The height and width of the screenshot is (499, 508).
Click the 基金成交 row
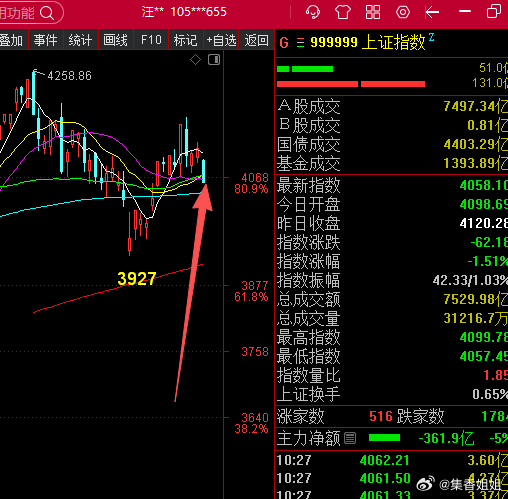point(392,163)
